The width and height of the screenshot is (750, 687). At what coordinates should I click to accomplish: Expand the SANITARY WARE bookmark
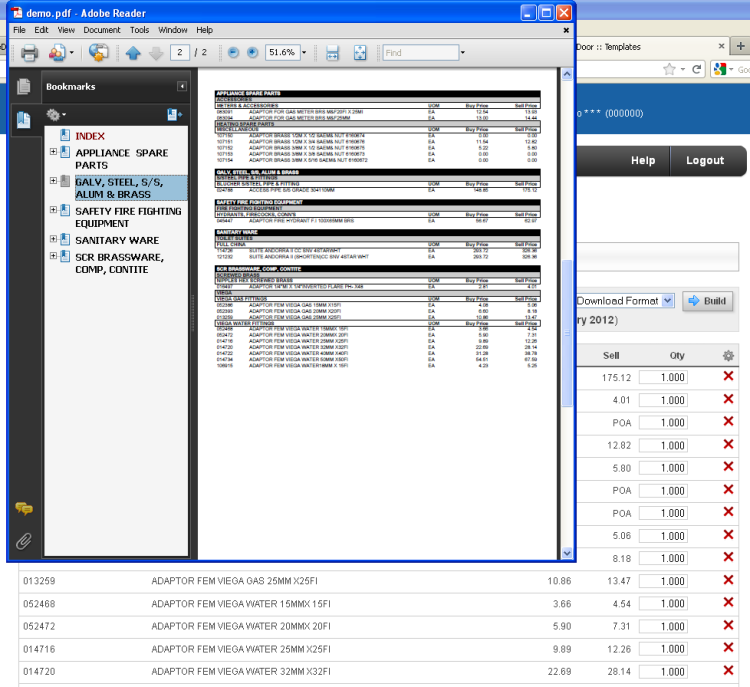(x=54, y=240)
